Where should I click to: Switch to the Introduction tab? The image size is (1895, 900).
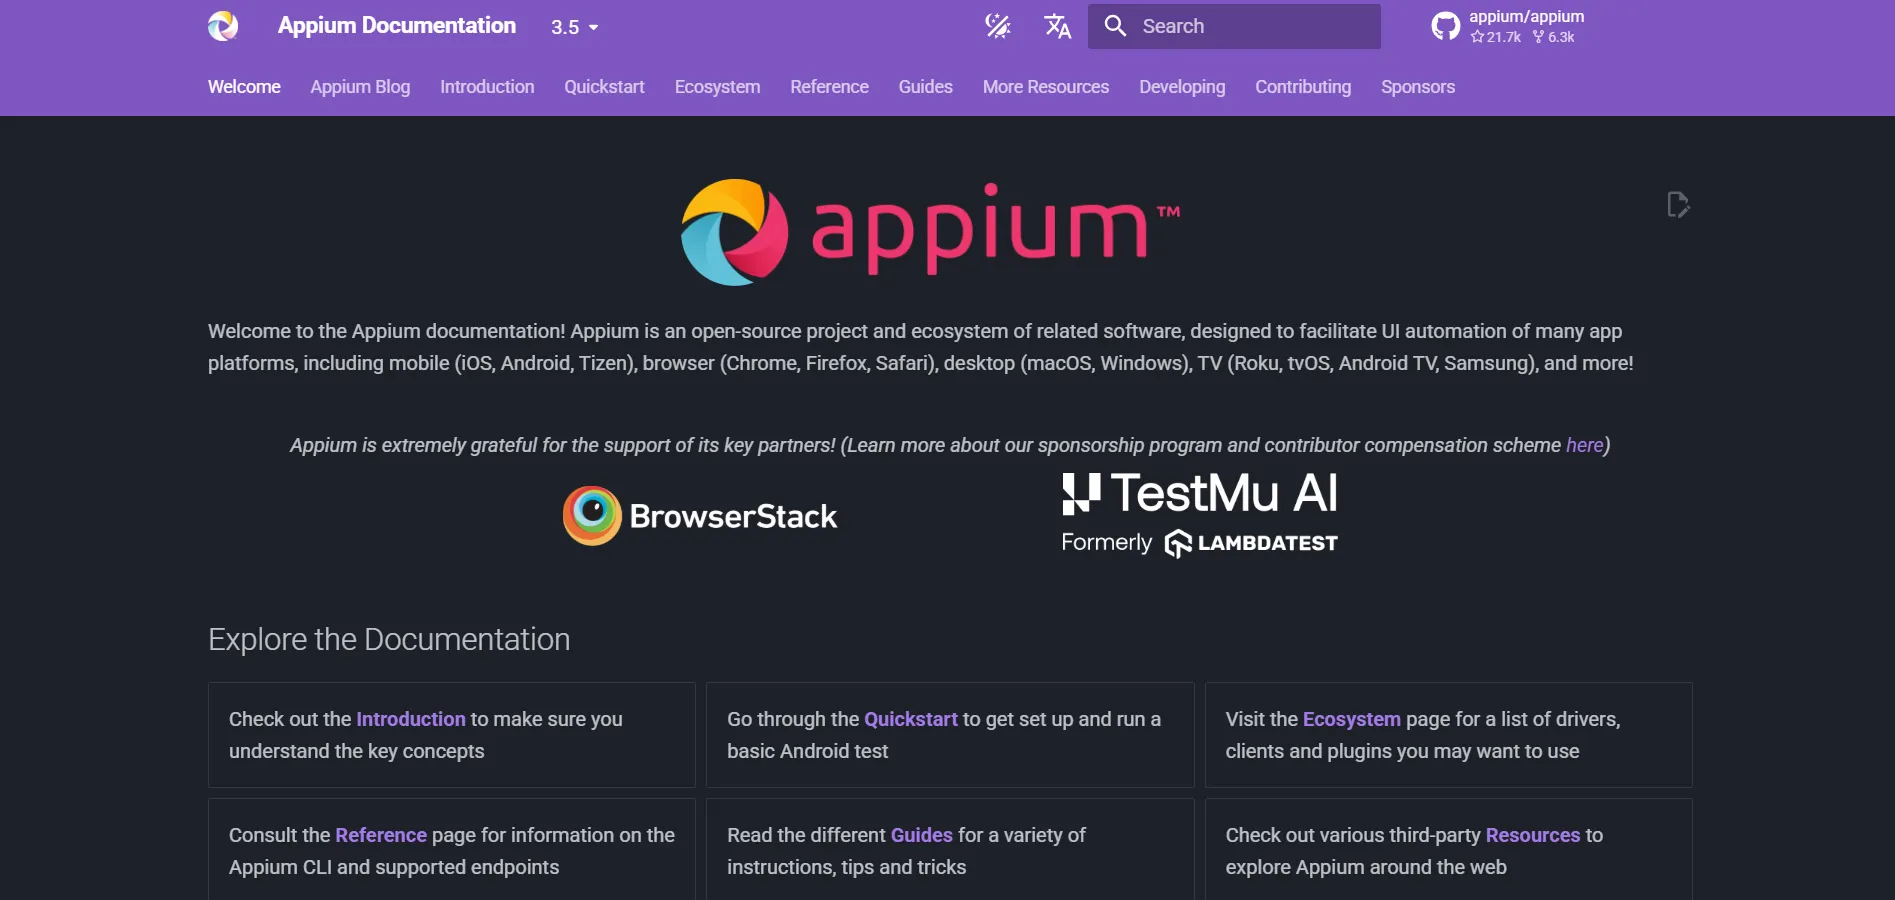(x=487, y=87)
